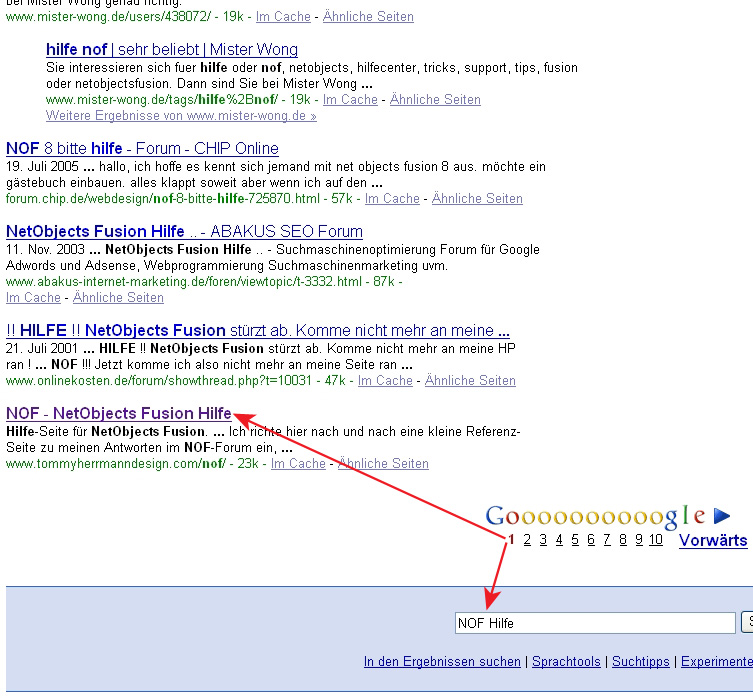Image resolution: width=753 pixels, height=698 pixels.
Task: Click the blue next-page arrow icon
Action: pyautogui.click(x=721, y=516)
